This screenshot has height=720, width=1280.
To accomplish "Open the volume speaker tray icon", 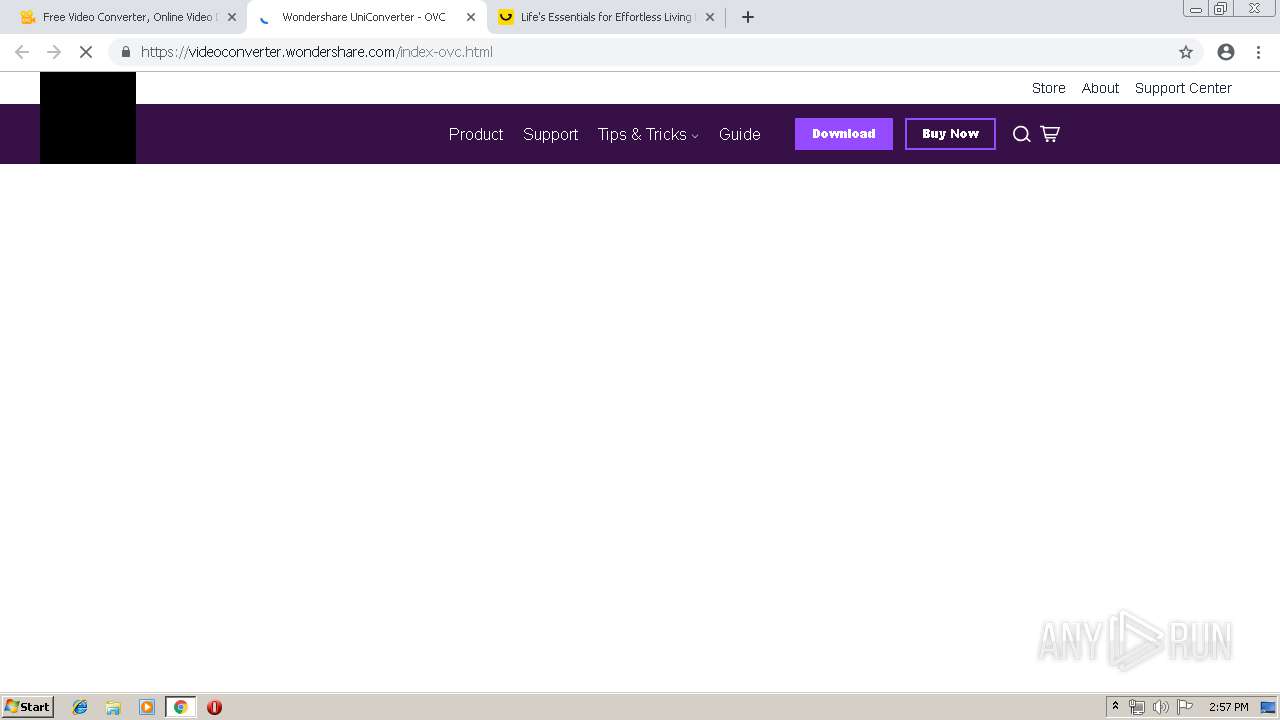I will [x=1161, y=707].
